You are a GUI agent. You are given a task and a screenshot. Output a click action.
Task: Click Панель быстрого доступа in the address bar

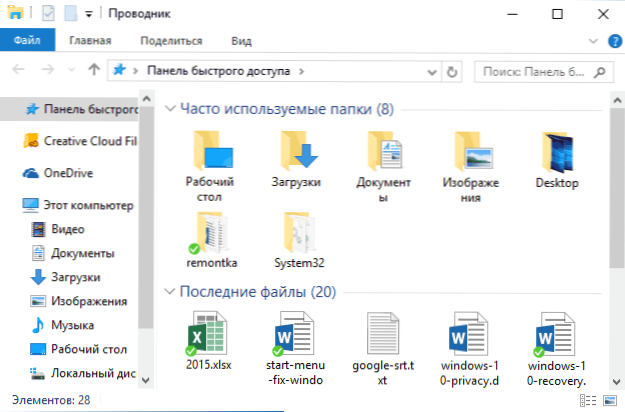(218, 71)
